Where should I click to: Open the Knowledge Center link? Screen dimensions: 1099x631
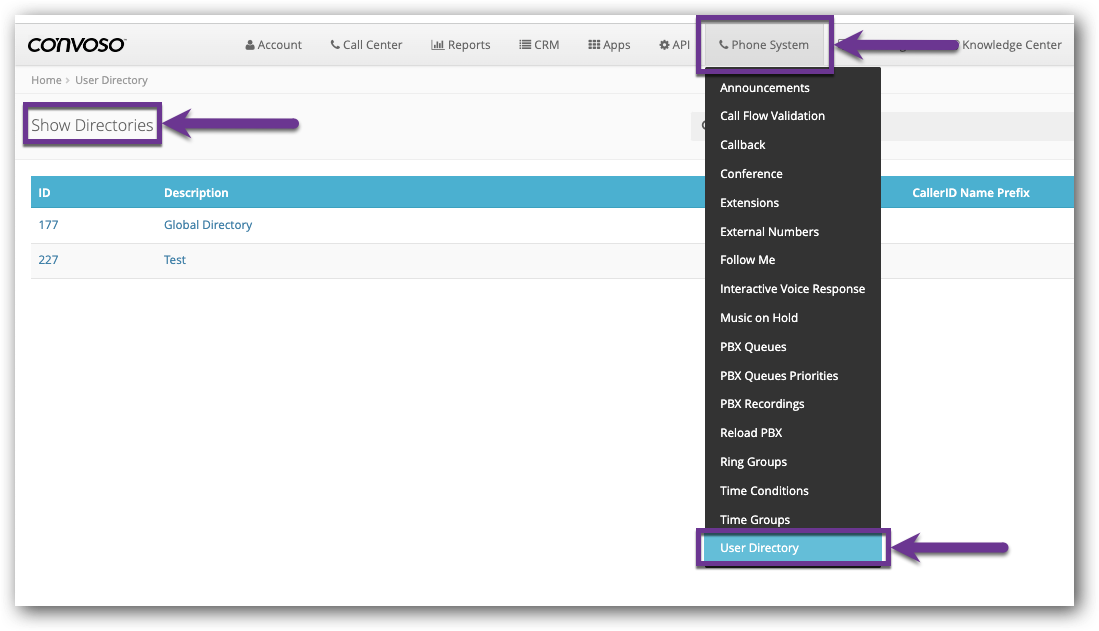tap(1011, 45)
